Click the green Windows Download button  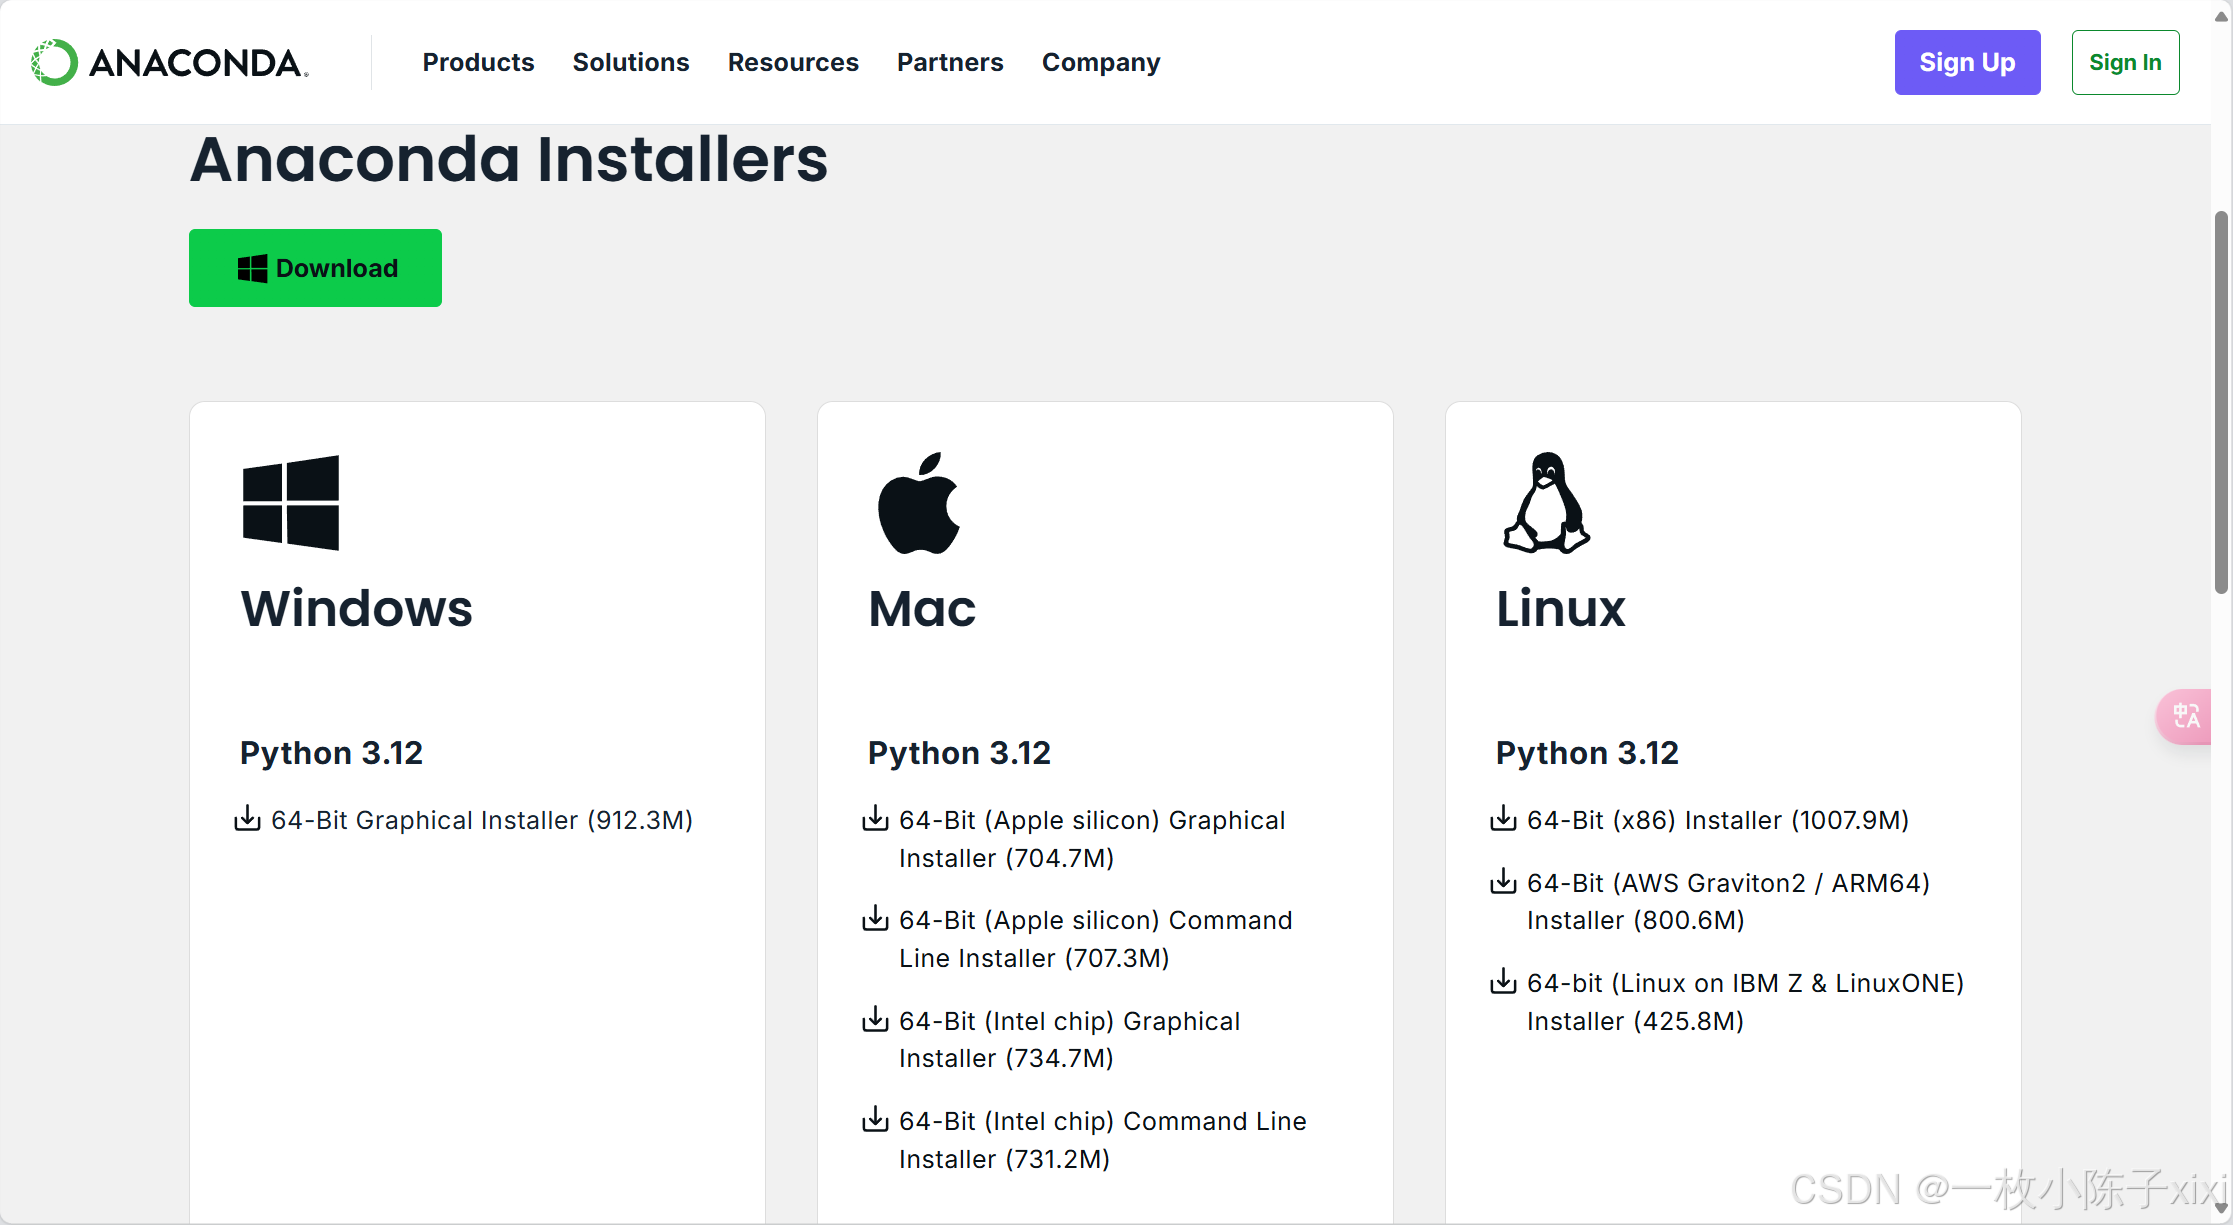click(315, 268)
